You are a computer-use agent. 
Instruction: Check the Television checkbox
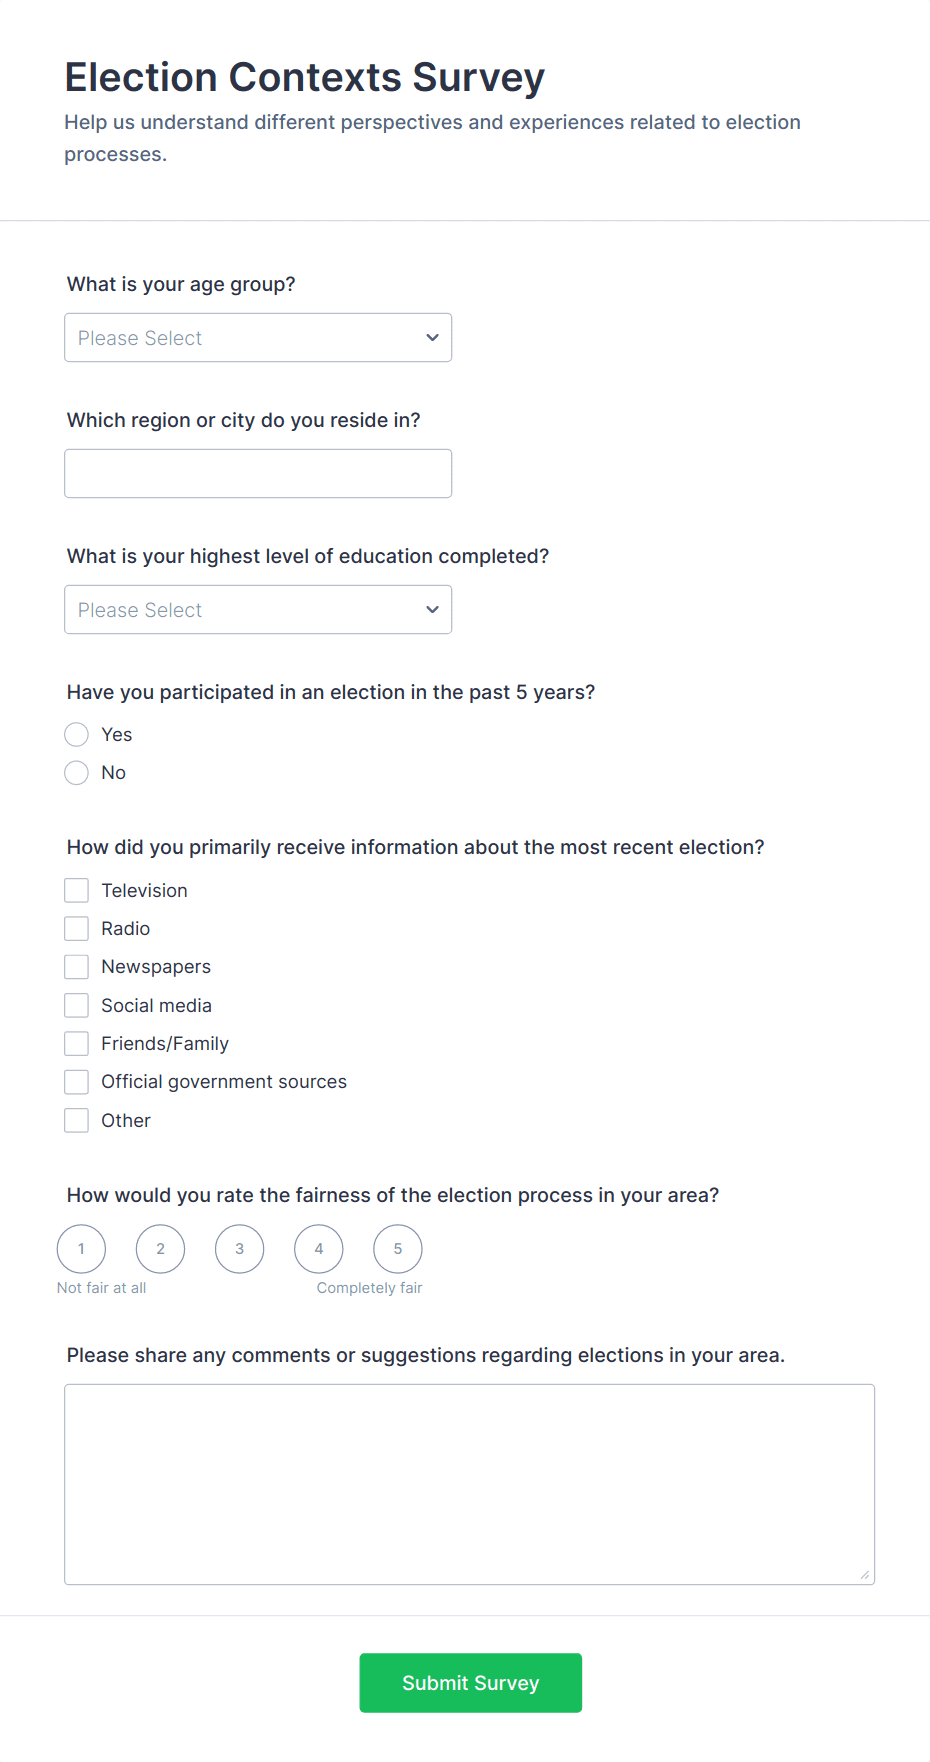(77, 891)
